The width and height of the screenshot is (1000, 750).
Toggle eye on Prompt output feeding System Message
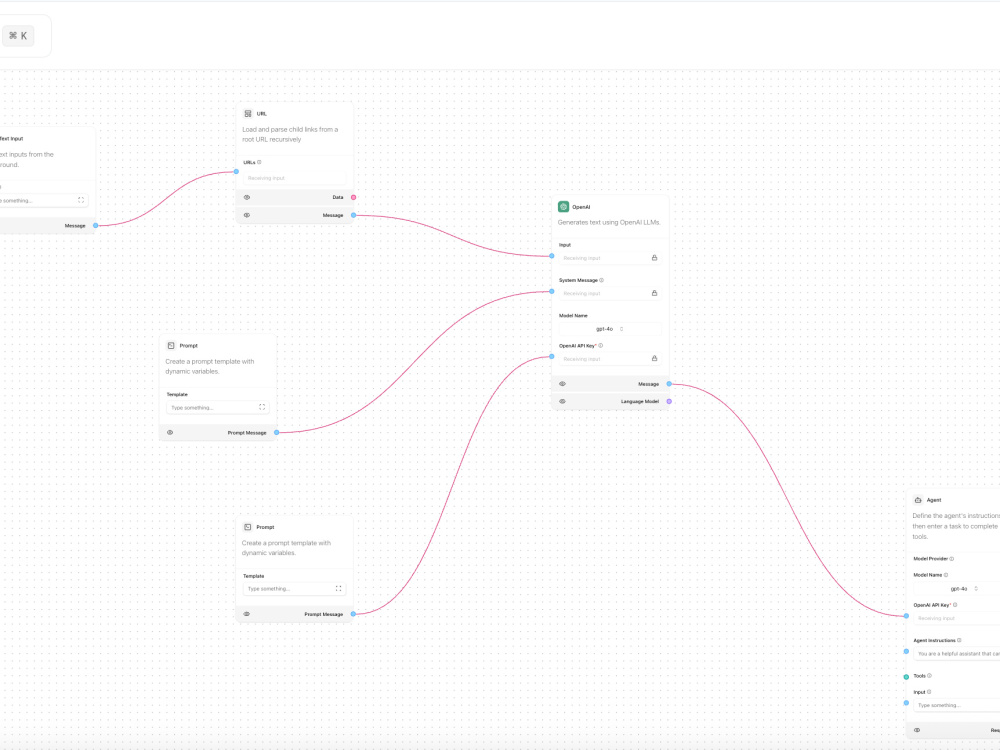[x=170, y=432]
